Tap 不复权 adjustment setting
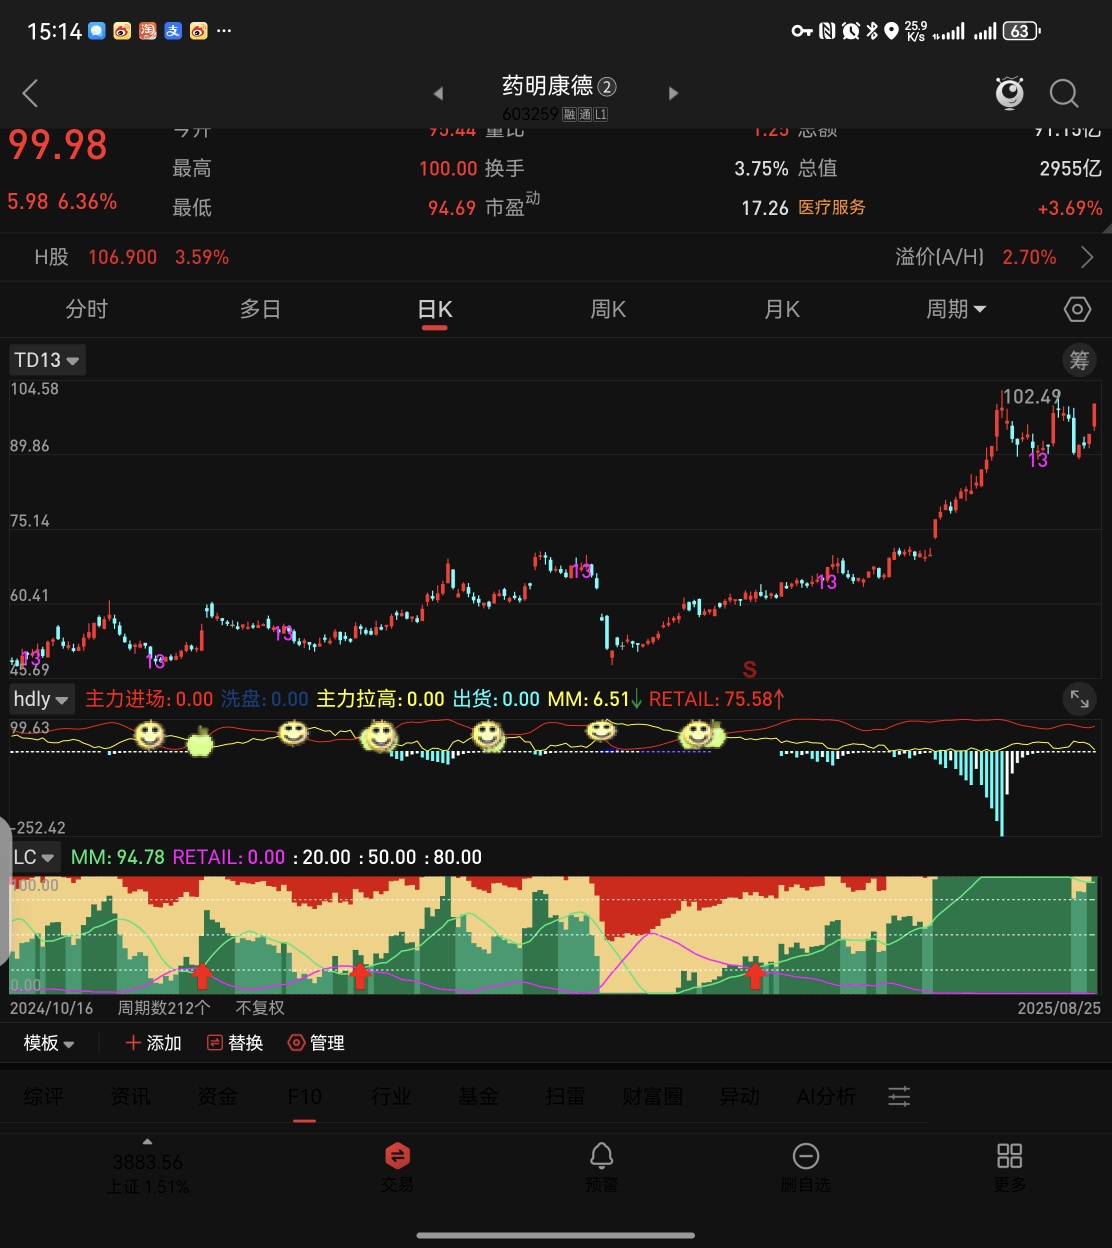The height and width of the screenshot is (1248, 1112). [260, 1008]
